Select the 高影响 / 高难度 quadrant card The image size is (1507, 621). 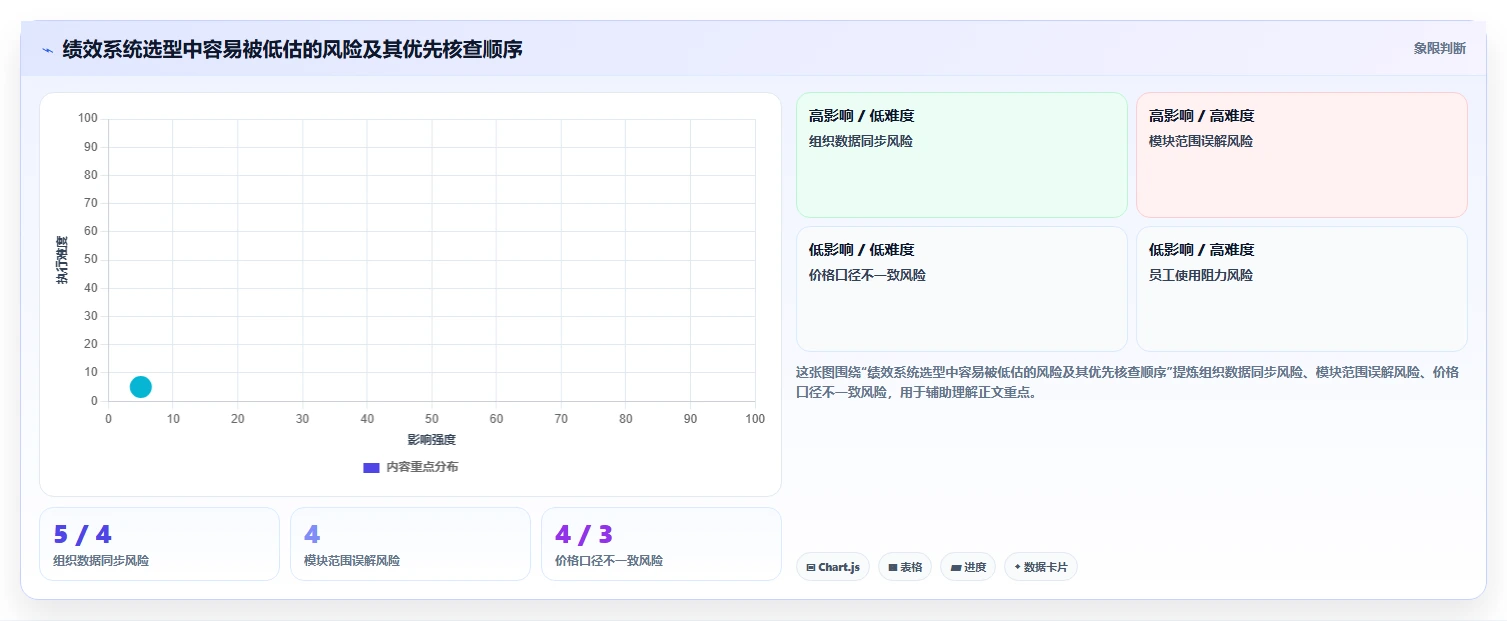[1301, 155]
